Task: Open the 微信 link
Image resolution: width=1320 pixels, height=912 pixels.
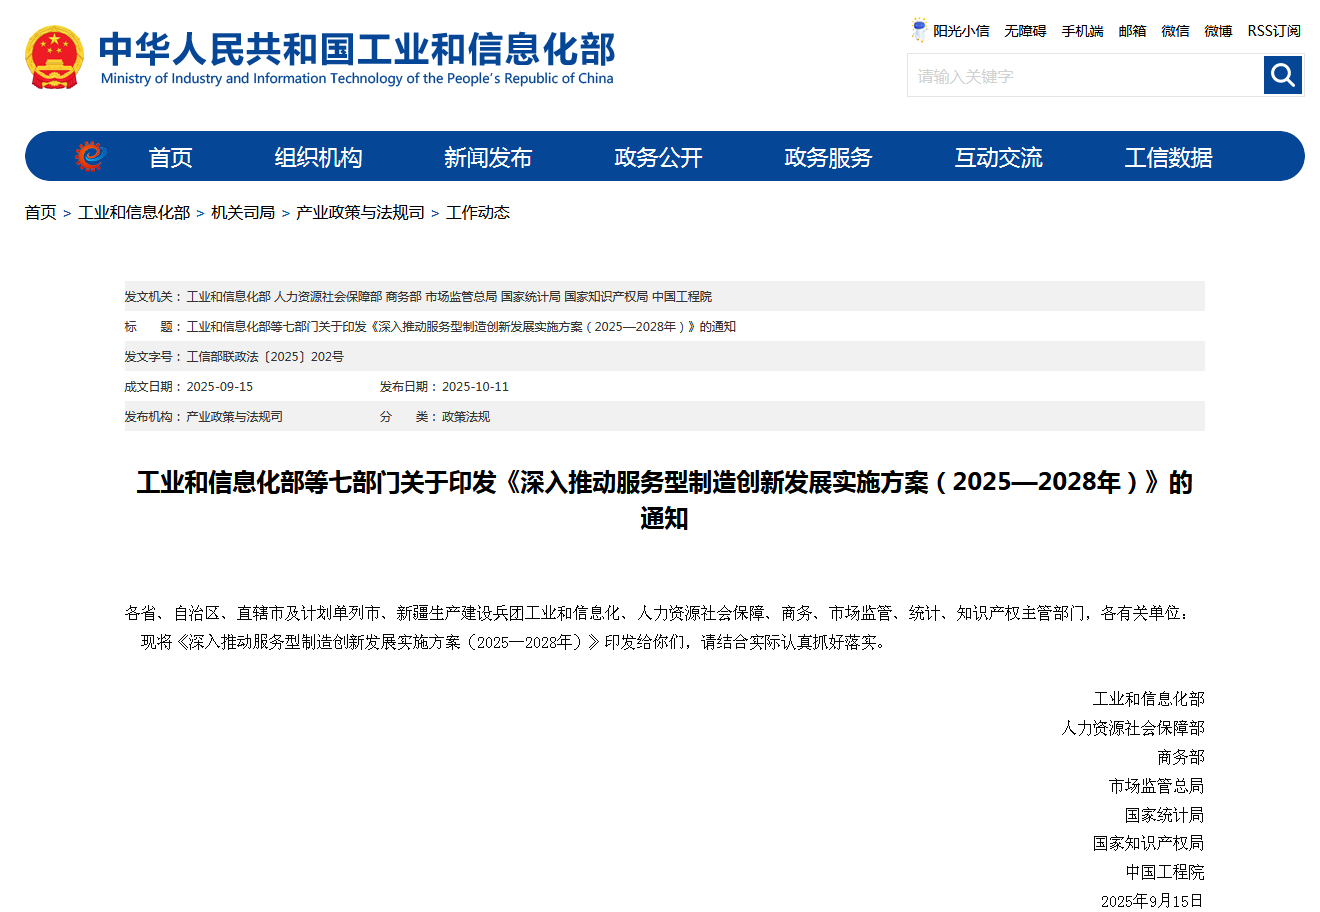Action: [1175, 31]
